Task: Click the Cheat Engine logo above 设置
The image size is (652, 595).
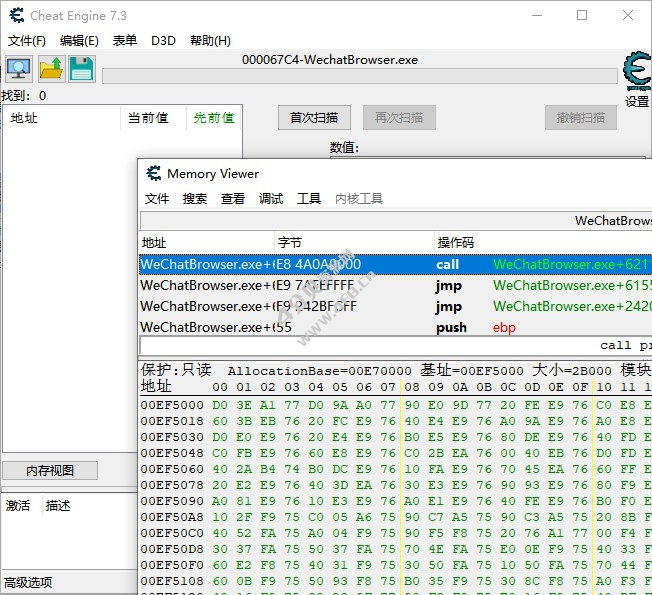Action: click(x=636, y=71)
